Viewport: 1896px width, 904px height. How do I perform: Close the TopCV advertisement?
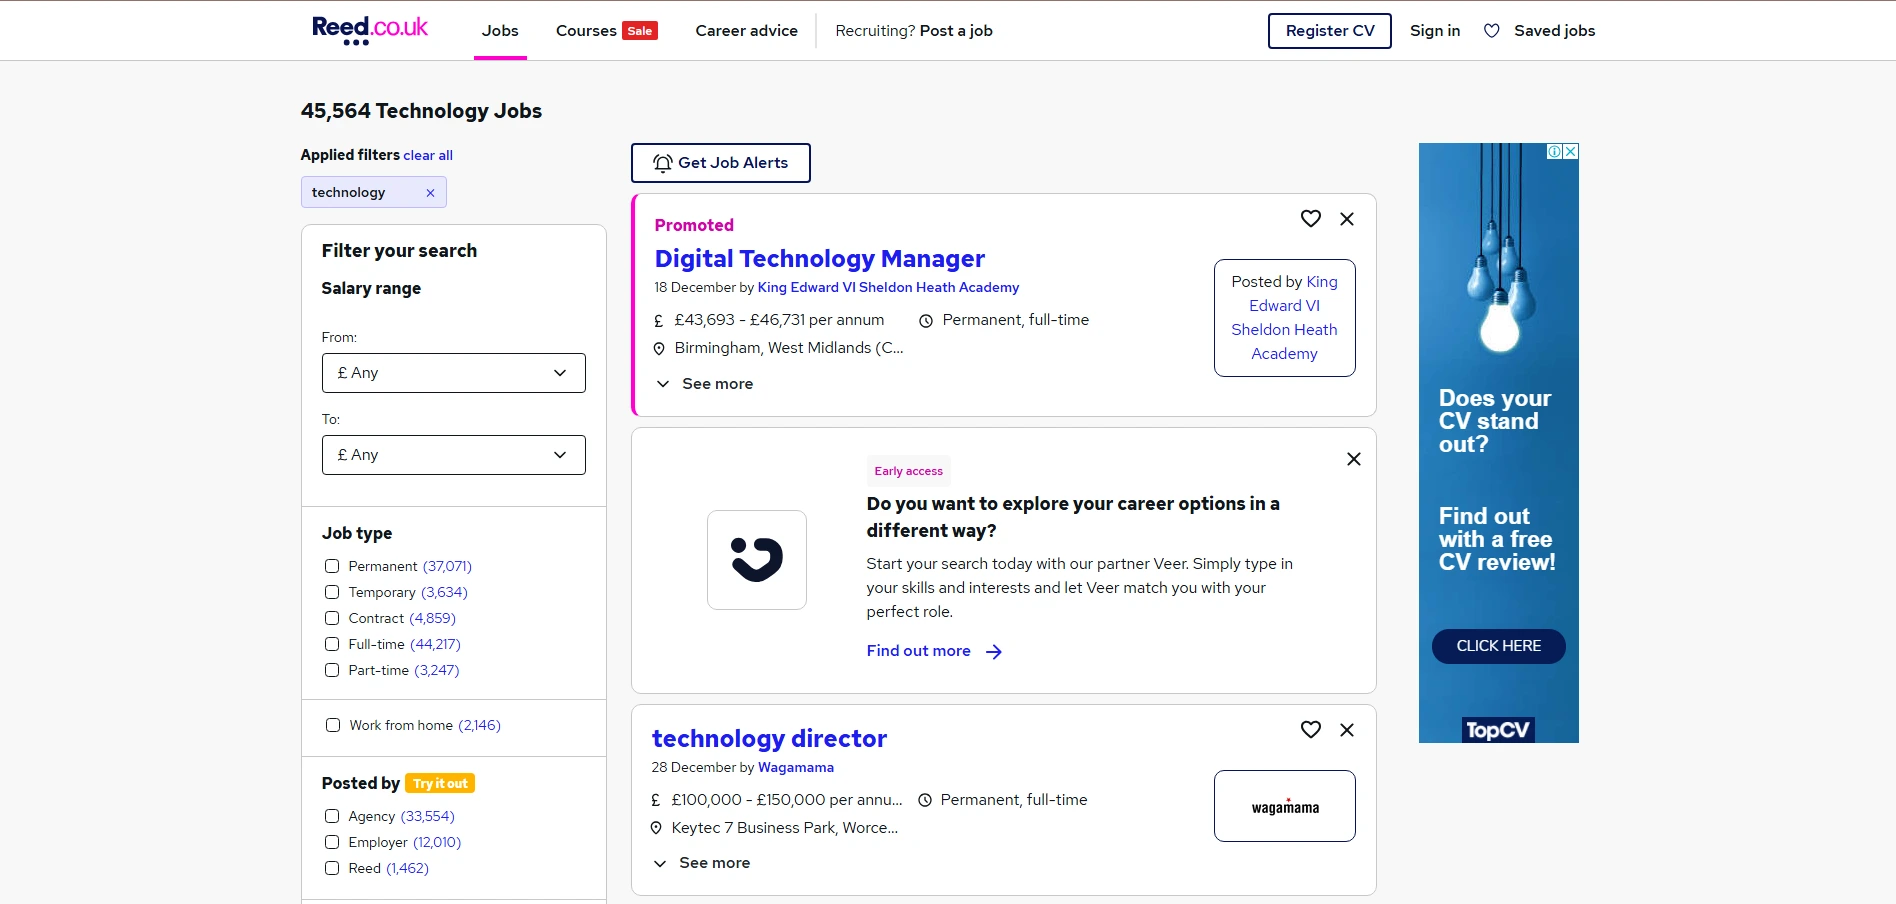(1571, 151)
